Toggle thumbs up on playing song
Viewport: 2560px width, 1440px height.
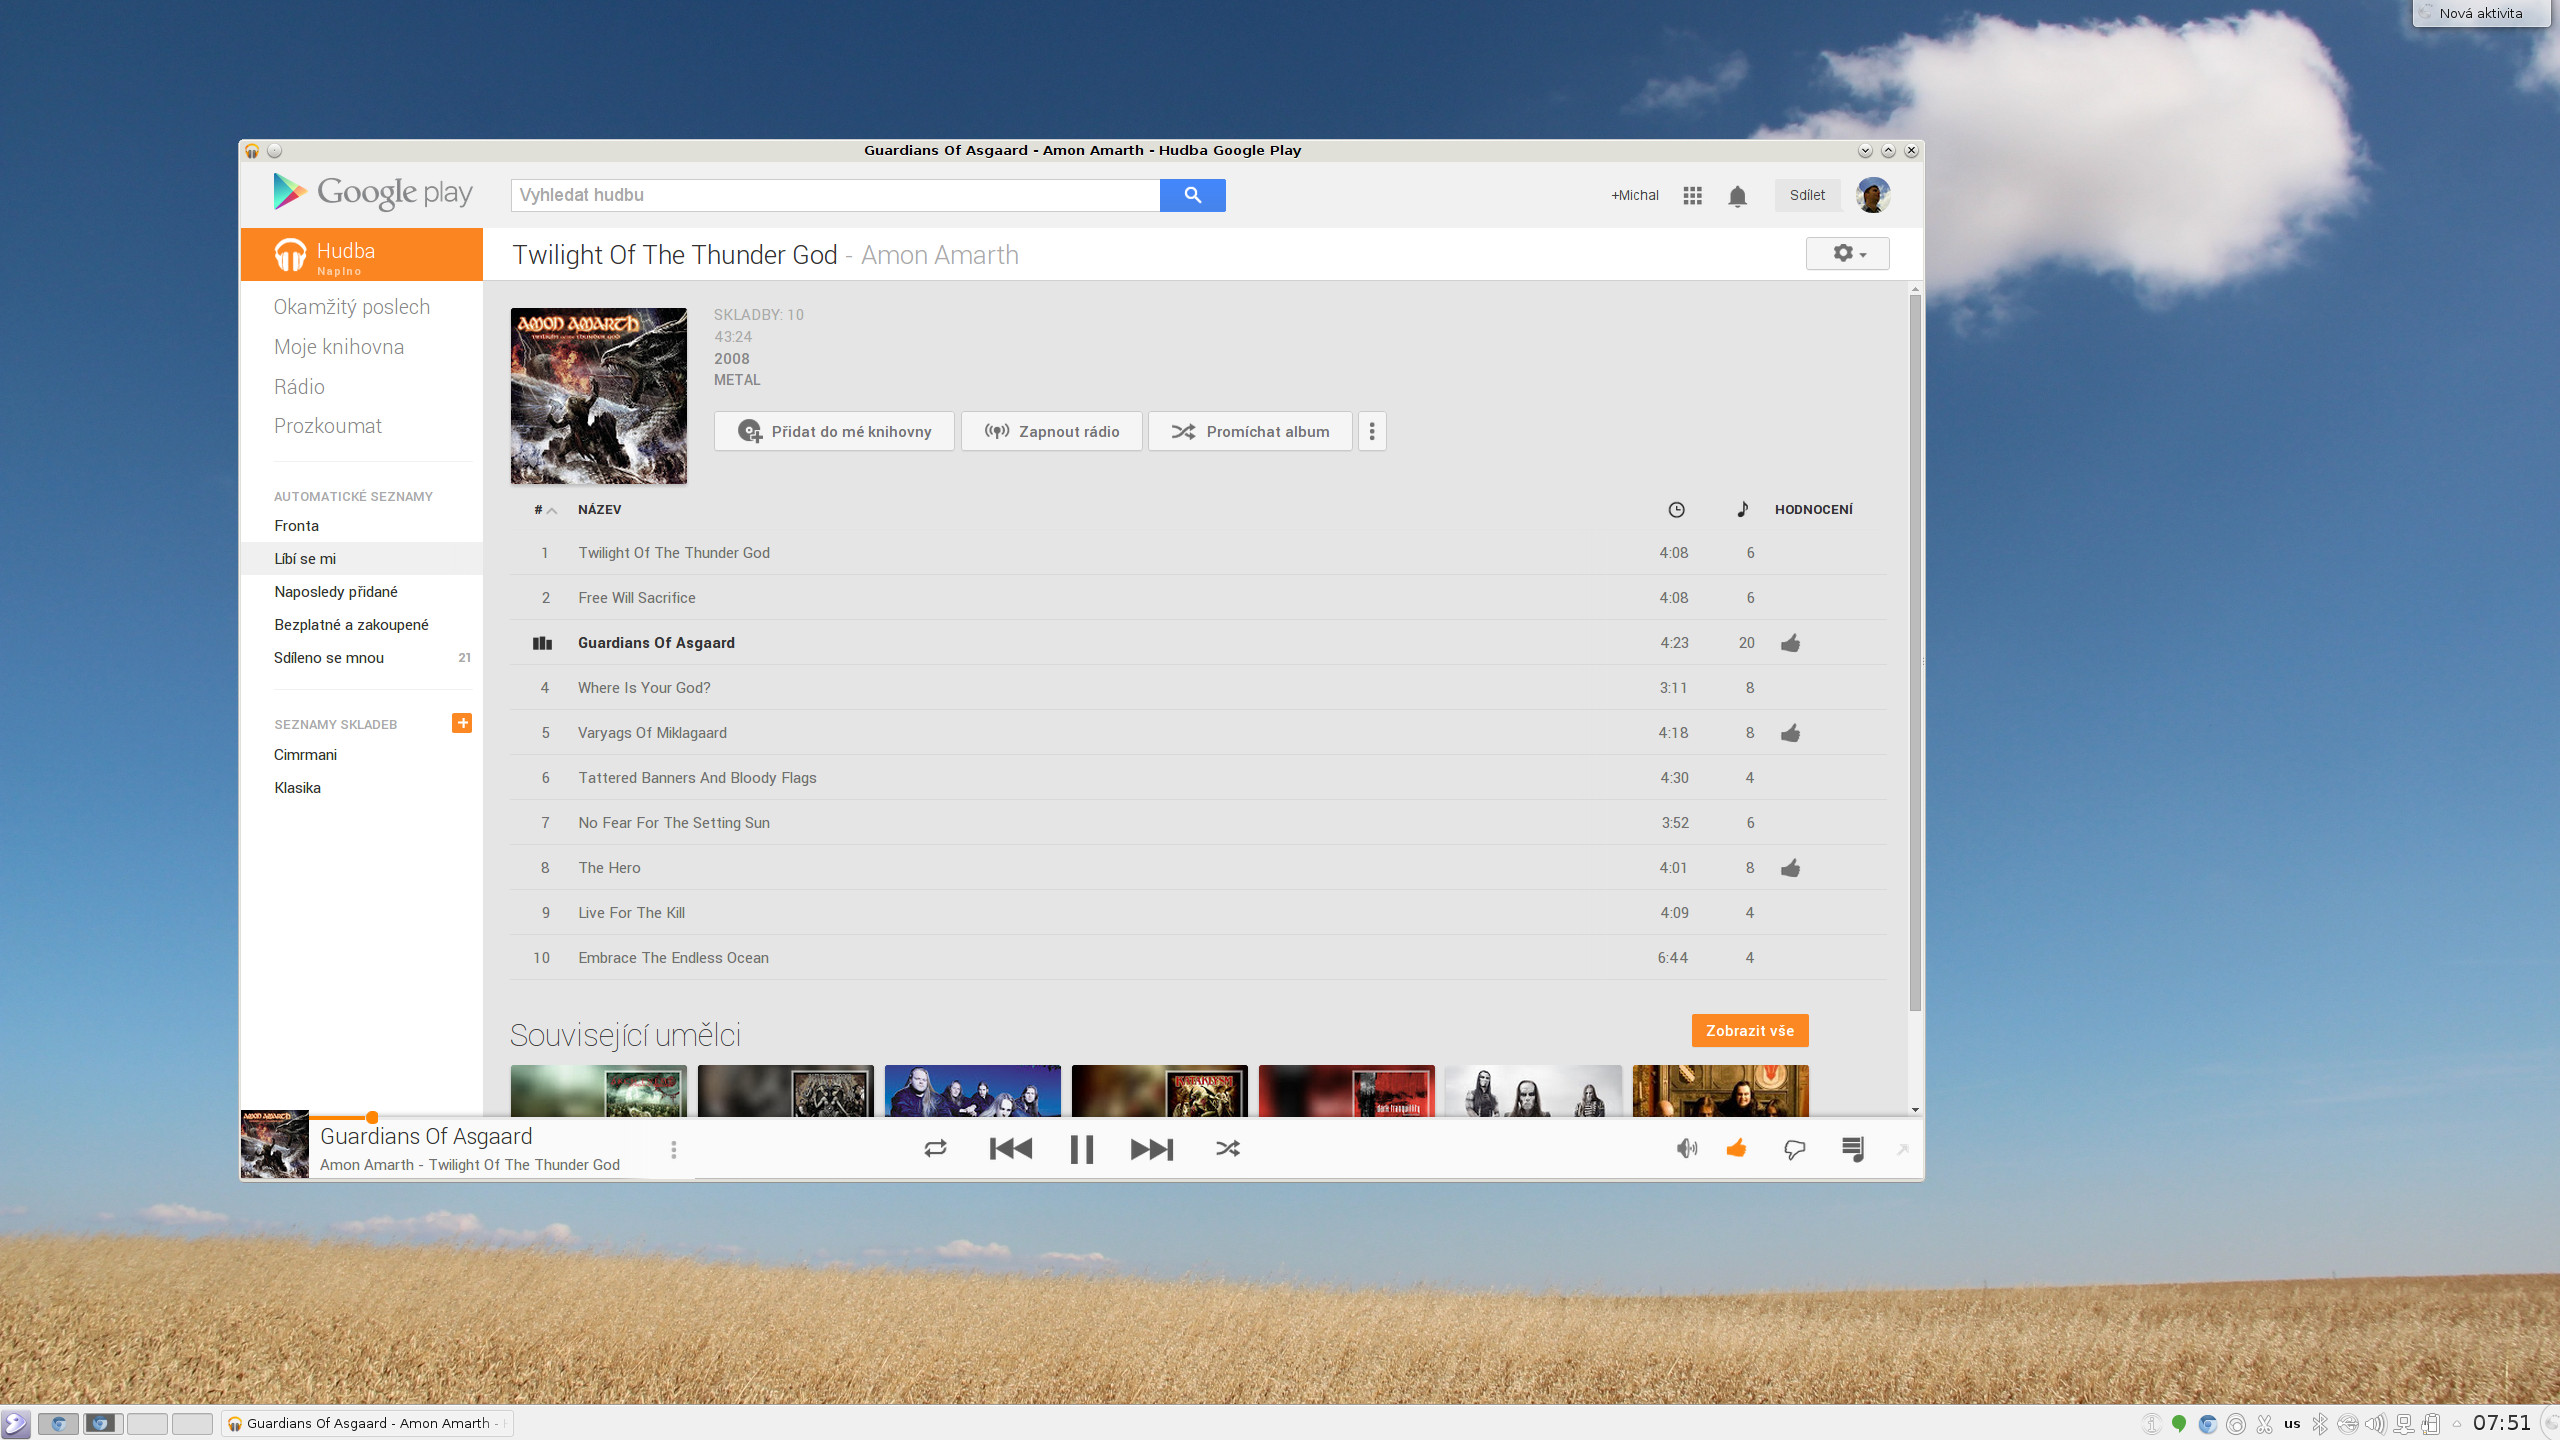1737,1148
